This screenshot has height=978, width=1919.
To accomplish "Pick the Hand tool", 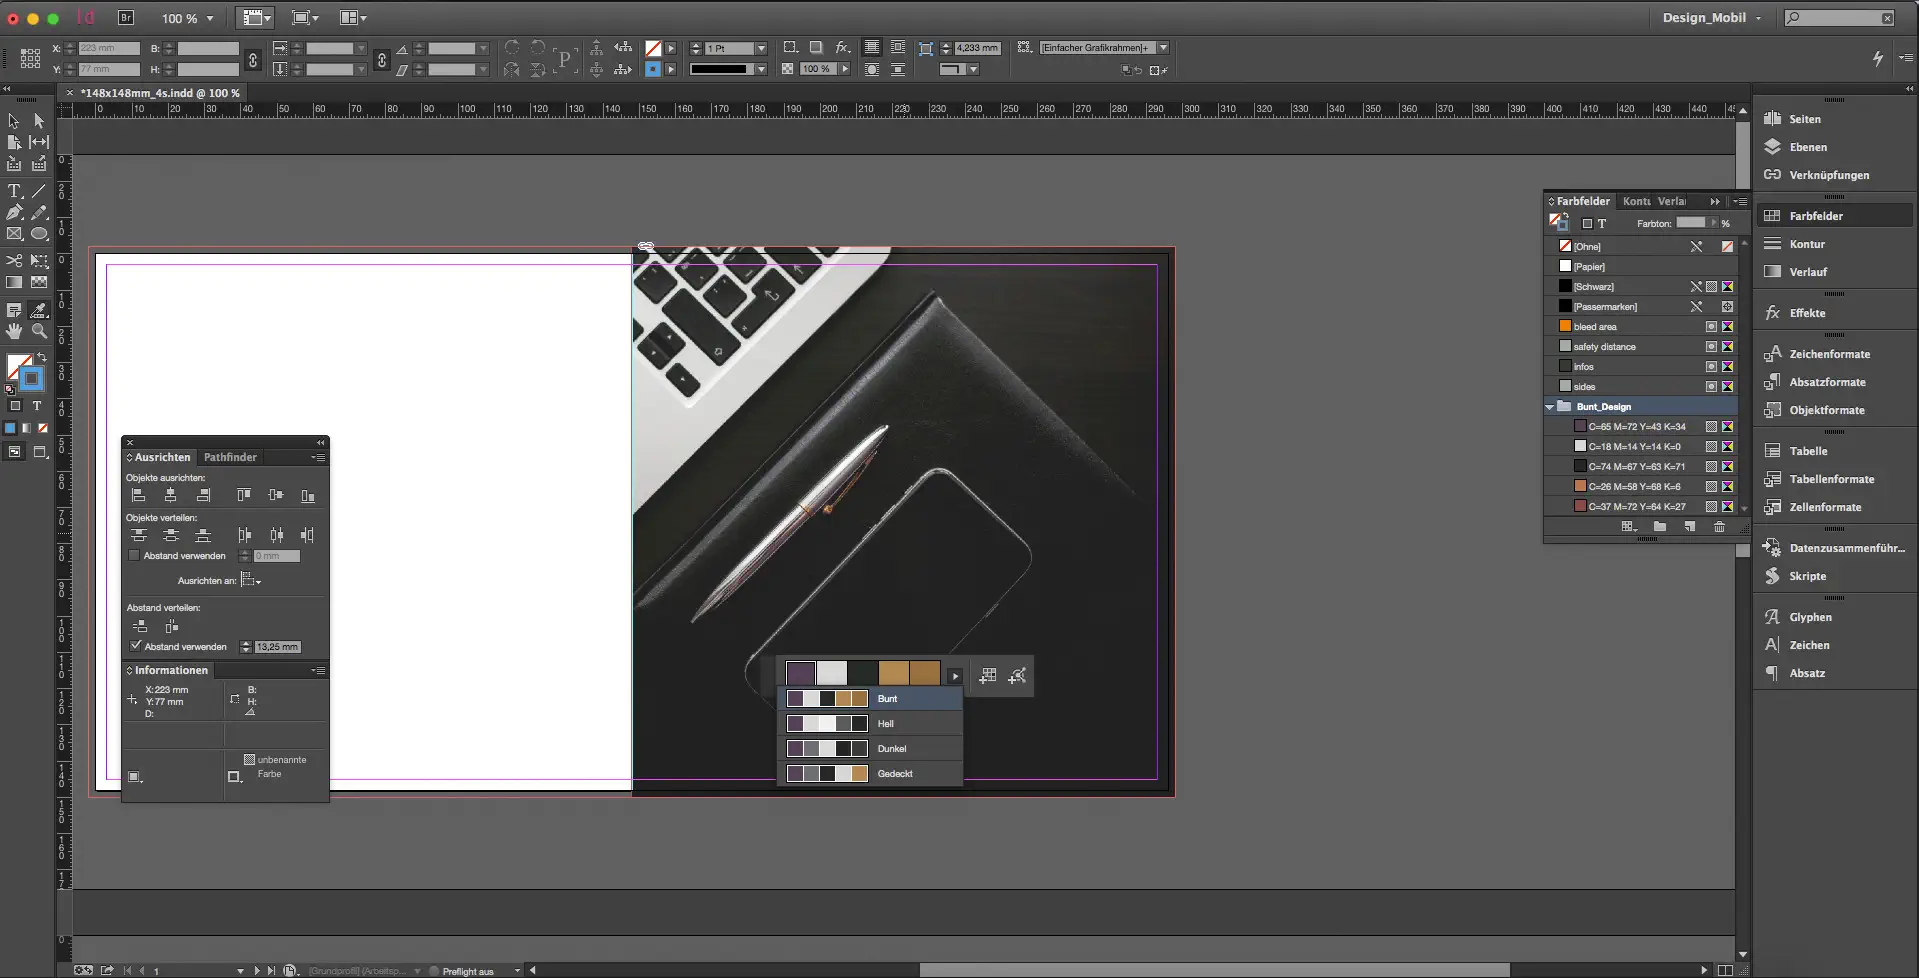I will 14,331.
